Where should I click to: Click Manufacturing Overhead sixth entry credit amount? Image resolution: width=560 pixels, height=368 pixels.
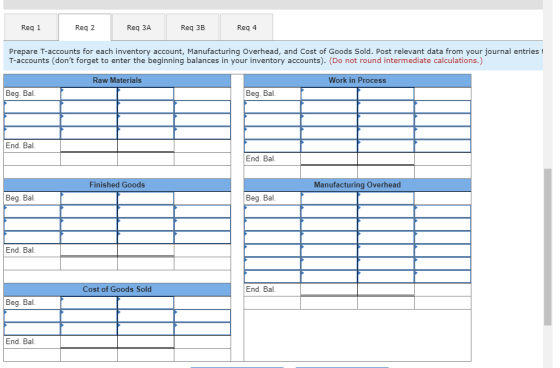tap(386, 277)
